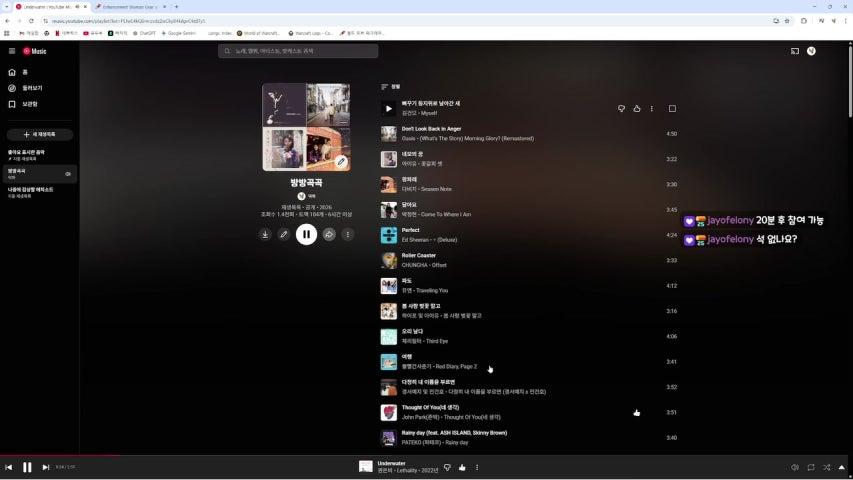This screenshot has height=480, width=853.
Task: Open playlist more options three-dot menu
Action: point(348,234)
